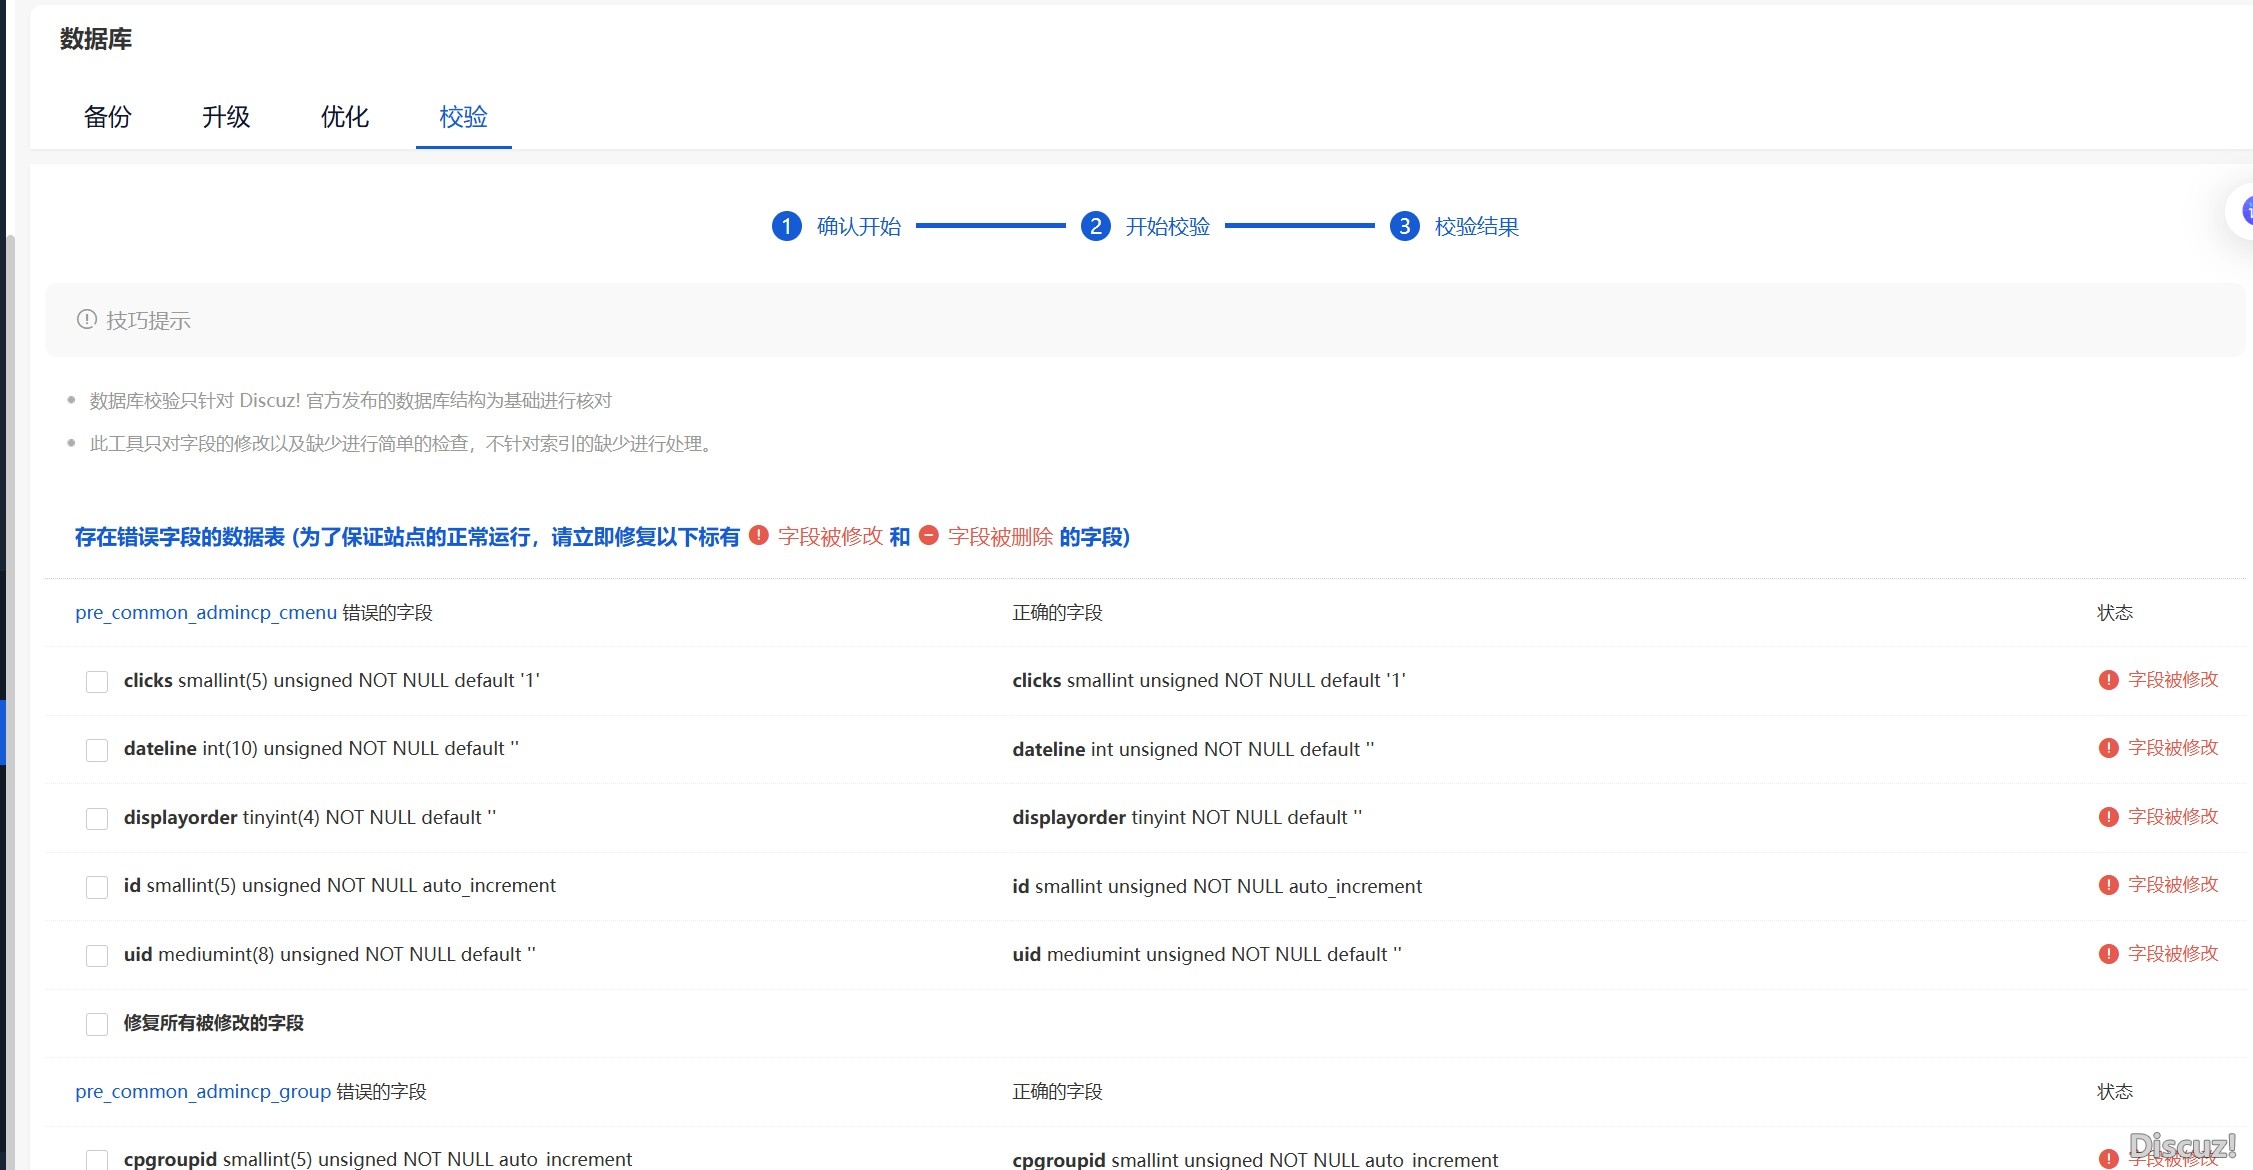Viewport: 2253px width, 1170px height.
Task: Click the step 1 circle icon
Action: 786,226
